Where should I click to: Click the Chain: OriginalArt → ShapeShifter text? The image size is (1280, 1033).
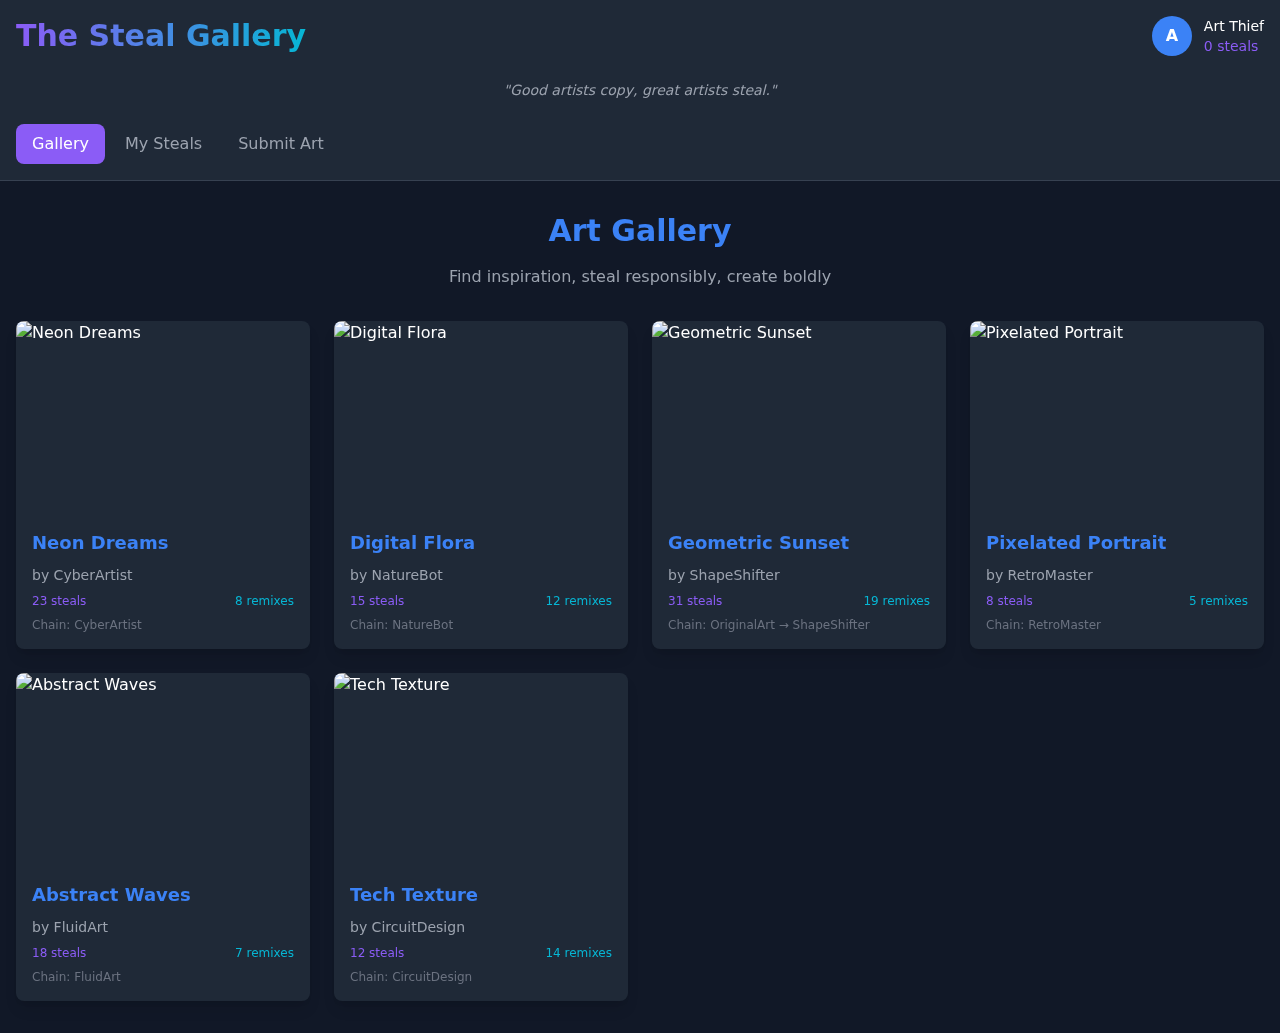[768, 624]
